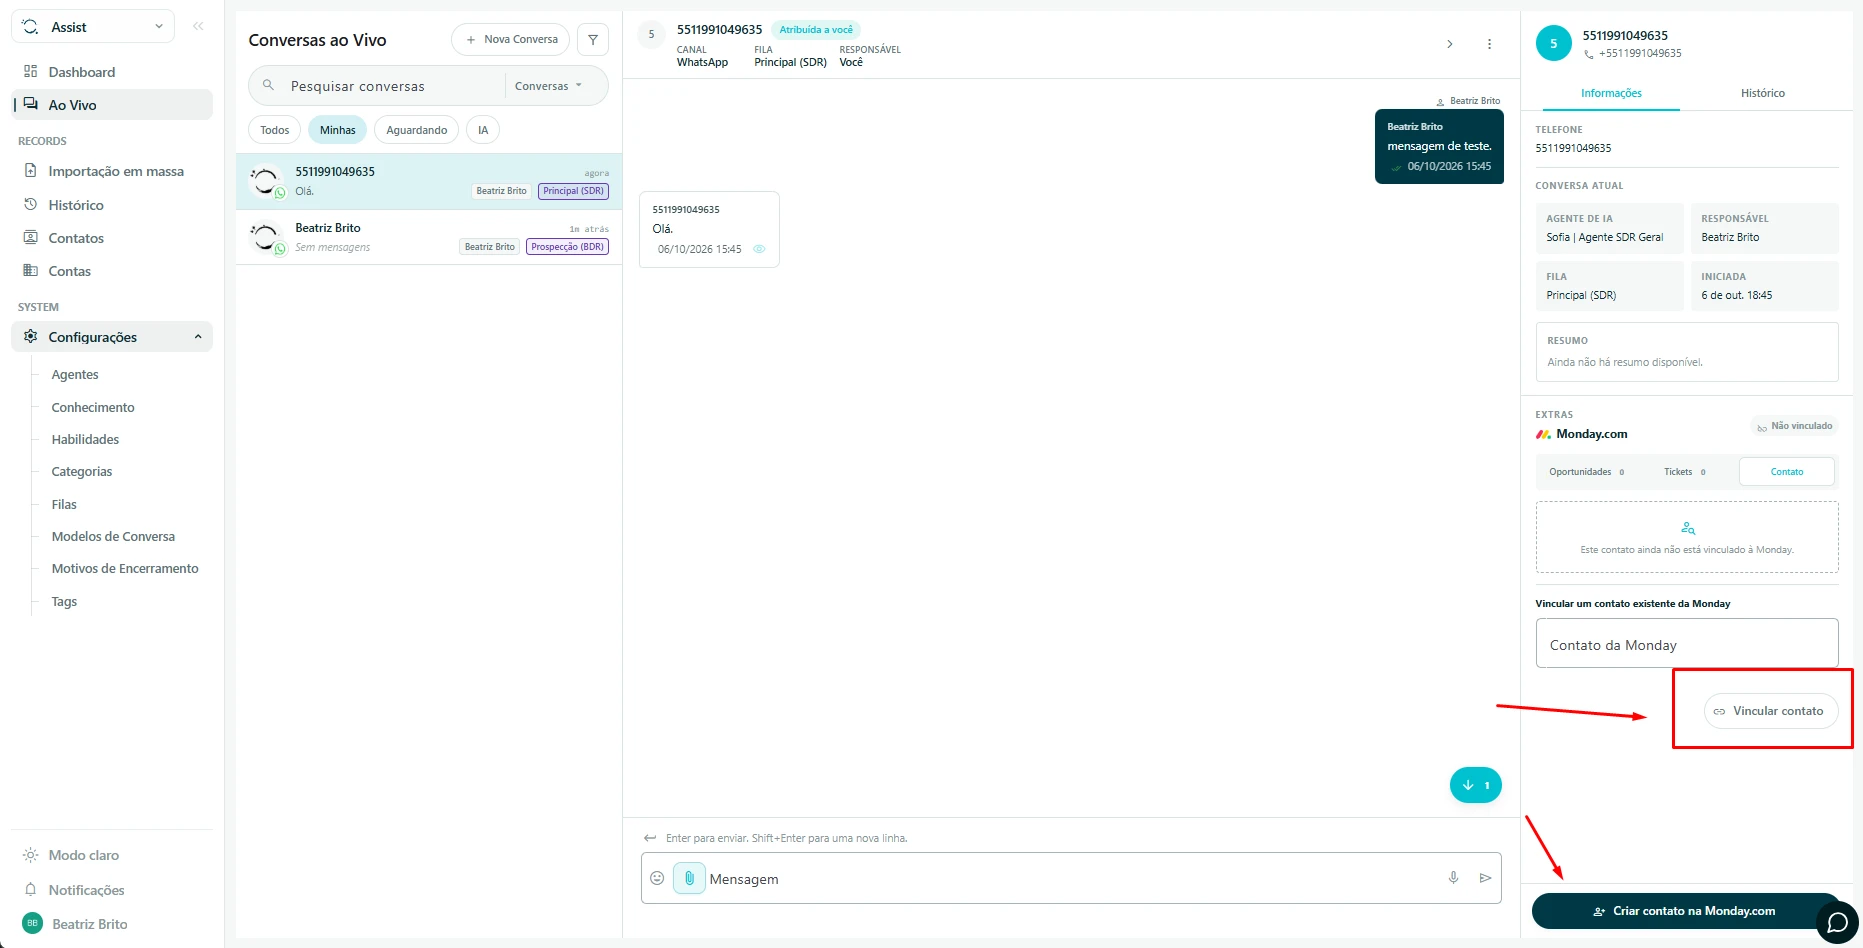Open the Conversas search scope dropdown
This screenshot has width=1863, height=948.
(x=548, y=86)
